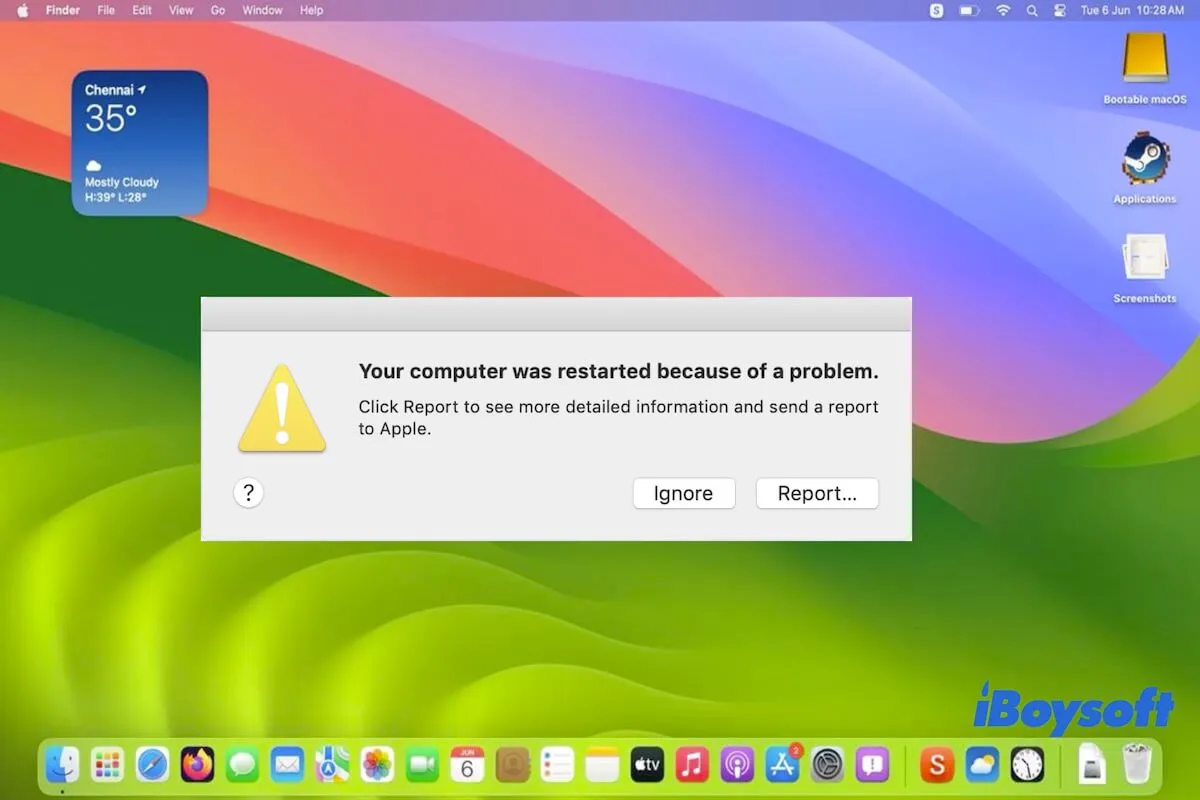Dismiss the alert by clicking Ignore

(x=683, y=493)
